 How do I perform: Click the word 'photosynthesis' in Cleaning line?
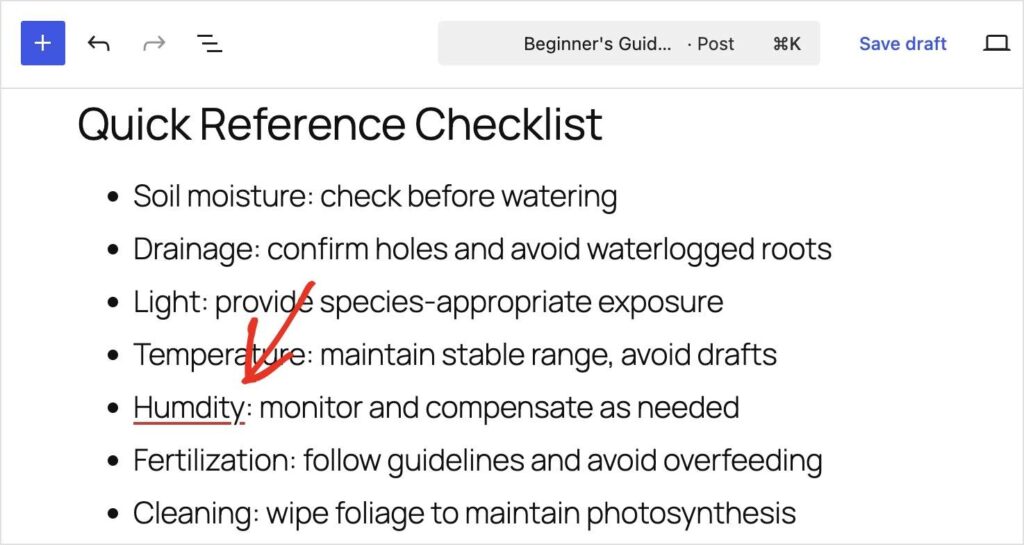click(x=690, y=515)
